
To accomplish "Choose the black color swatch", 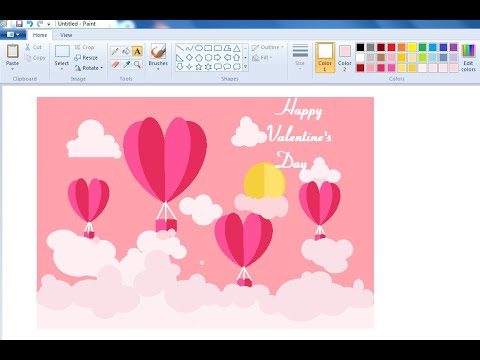I will [360, 47].
